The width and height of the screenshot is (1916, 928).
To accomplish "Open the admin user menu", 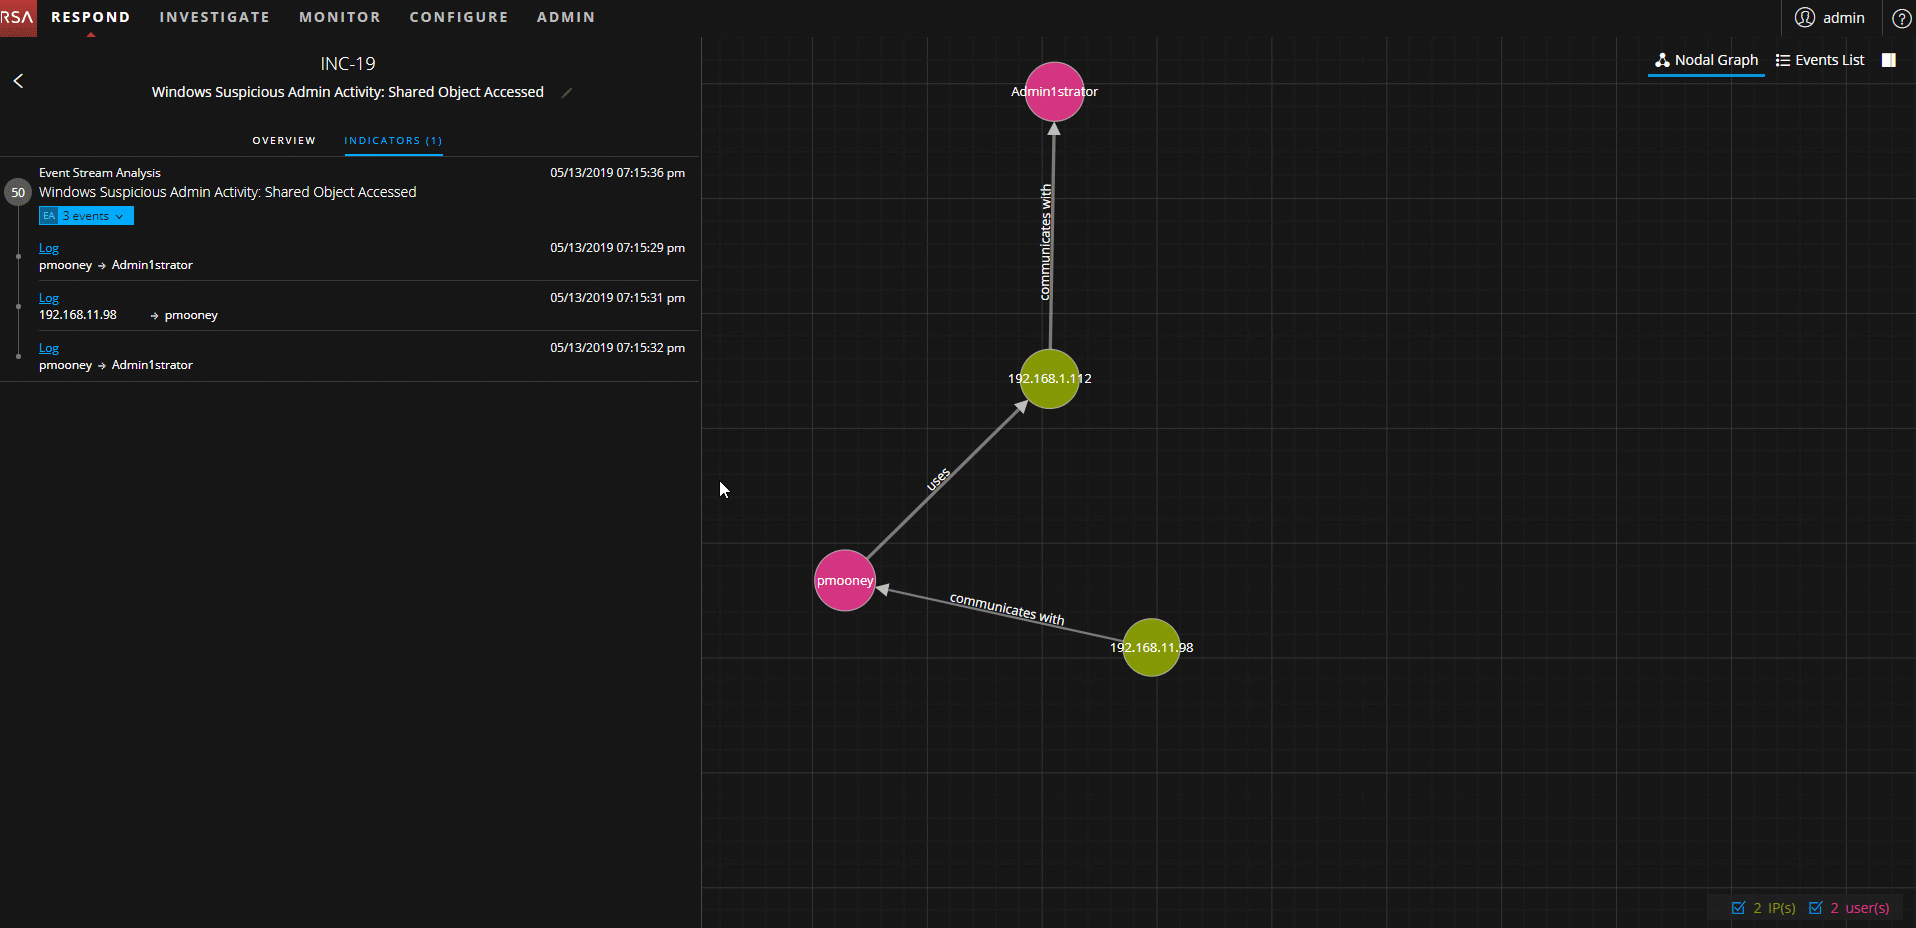I will coord(1830,18).
